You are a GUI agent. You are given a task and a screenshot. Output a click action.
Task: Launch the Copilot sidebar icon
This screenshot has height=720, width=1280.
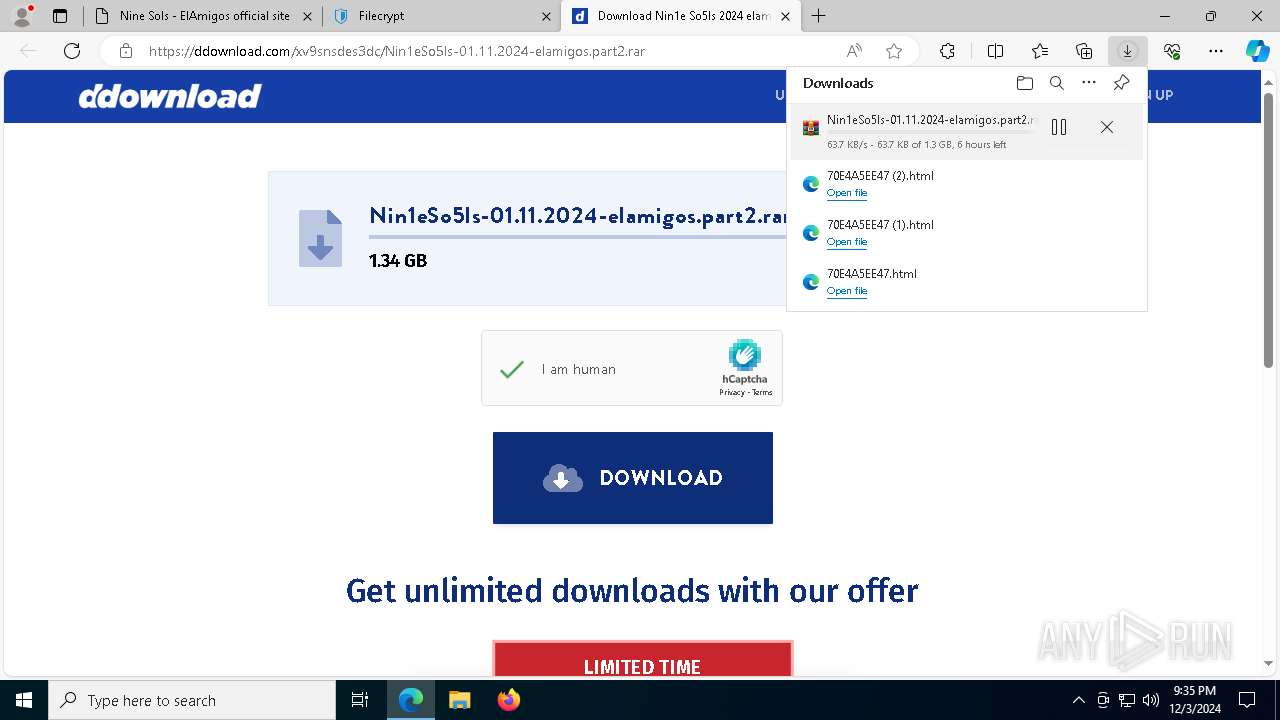[1257, 51]
